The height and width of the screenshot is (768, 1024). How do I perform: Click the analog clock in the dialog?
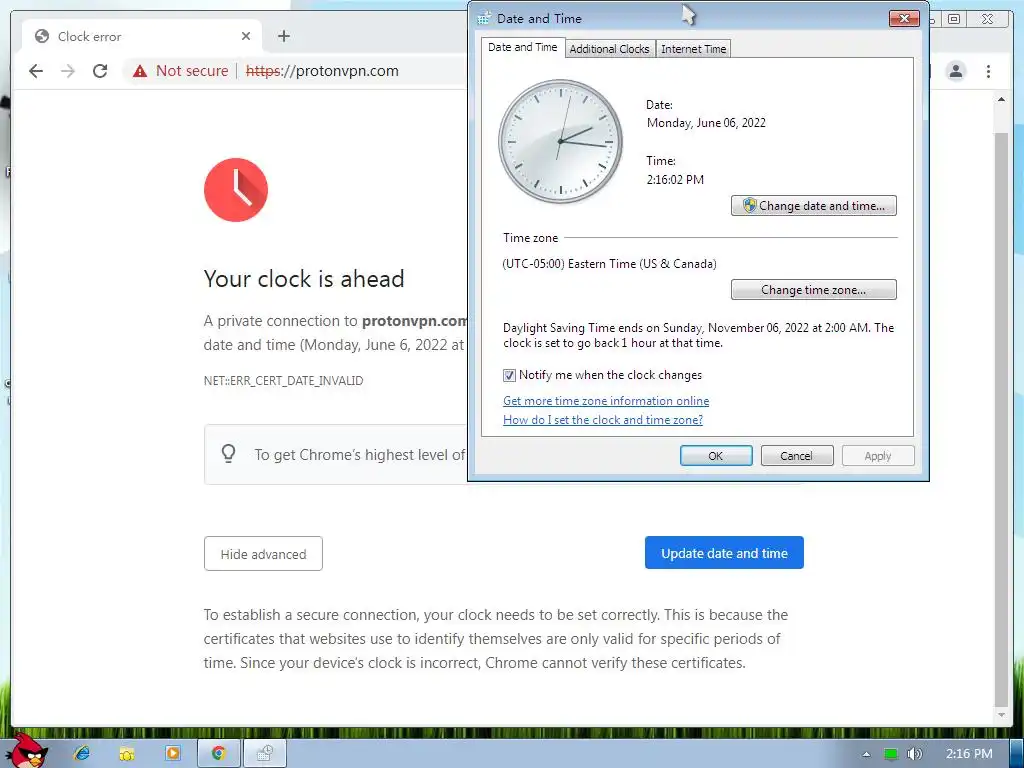(x=560, y=141)
